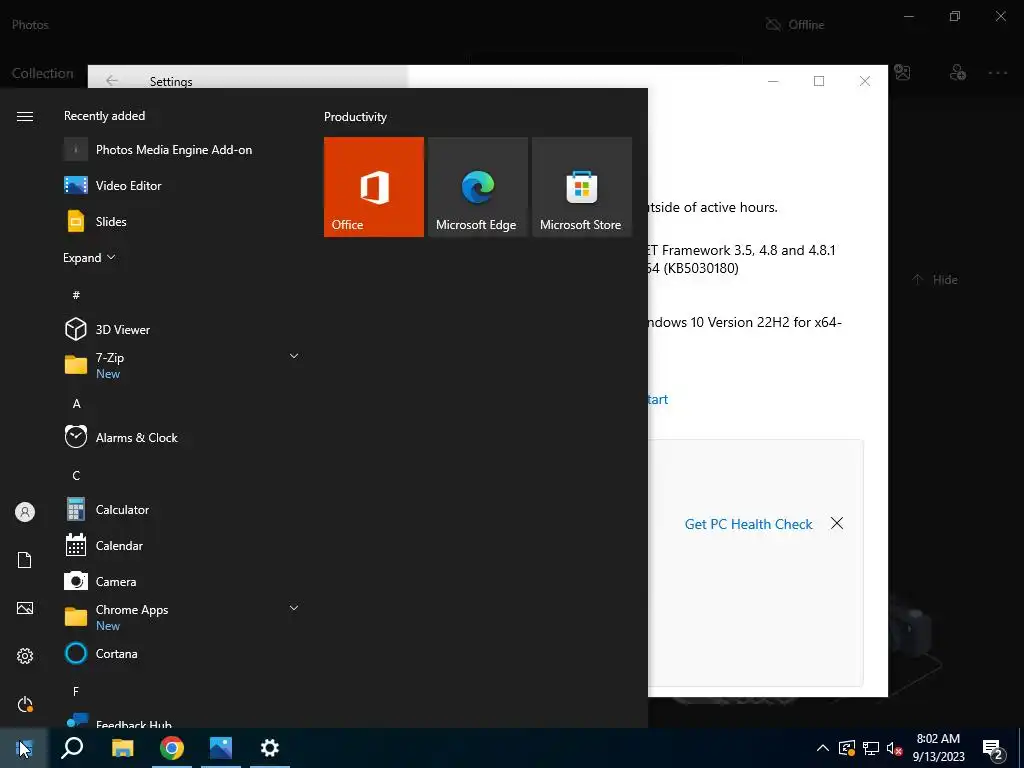Open Collection tab in Photos window
Viewport: 1024px width, 768px height.
(x=42, y=73)
